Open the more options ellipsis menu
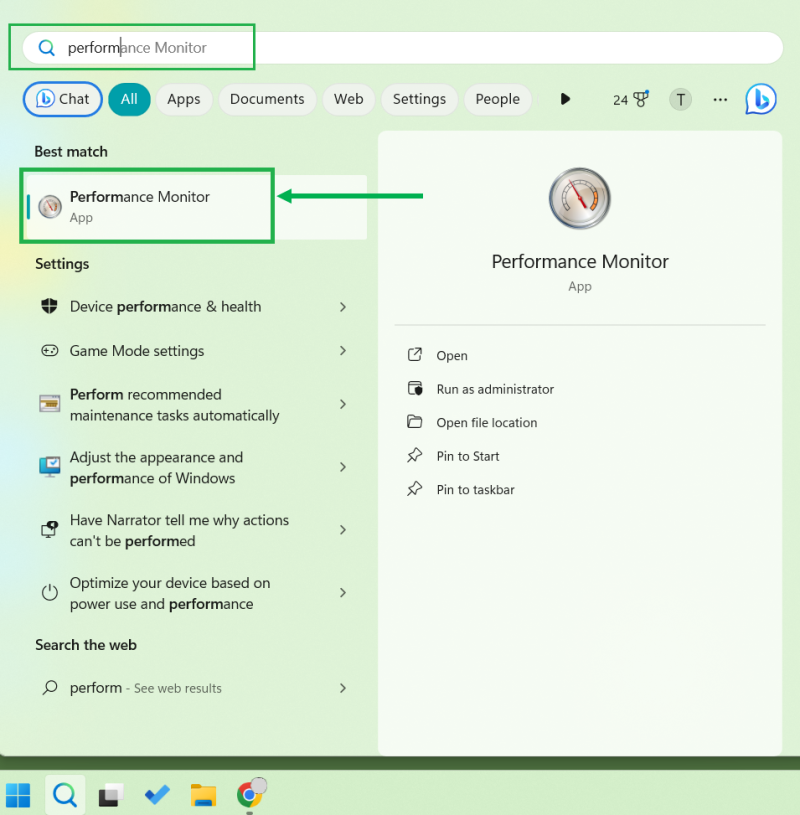This screenshot has height=815, width=800. tap(720, 99)
